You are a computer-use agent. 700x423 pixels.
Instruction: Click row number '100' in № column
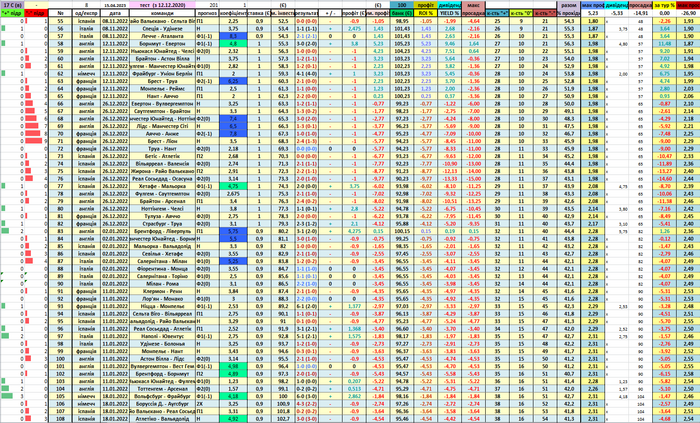point(60,359)
